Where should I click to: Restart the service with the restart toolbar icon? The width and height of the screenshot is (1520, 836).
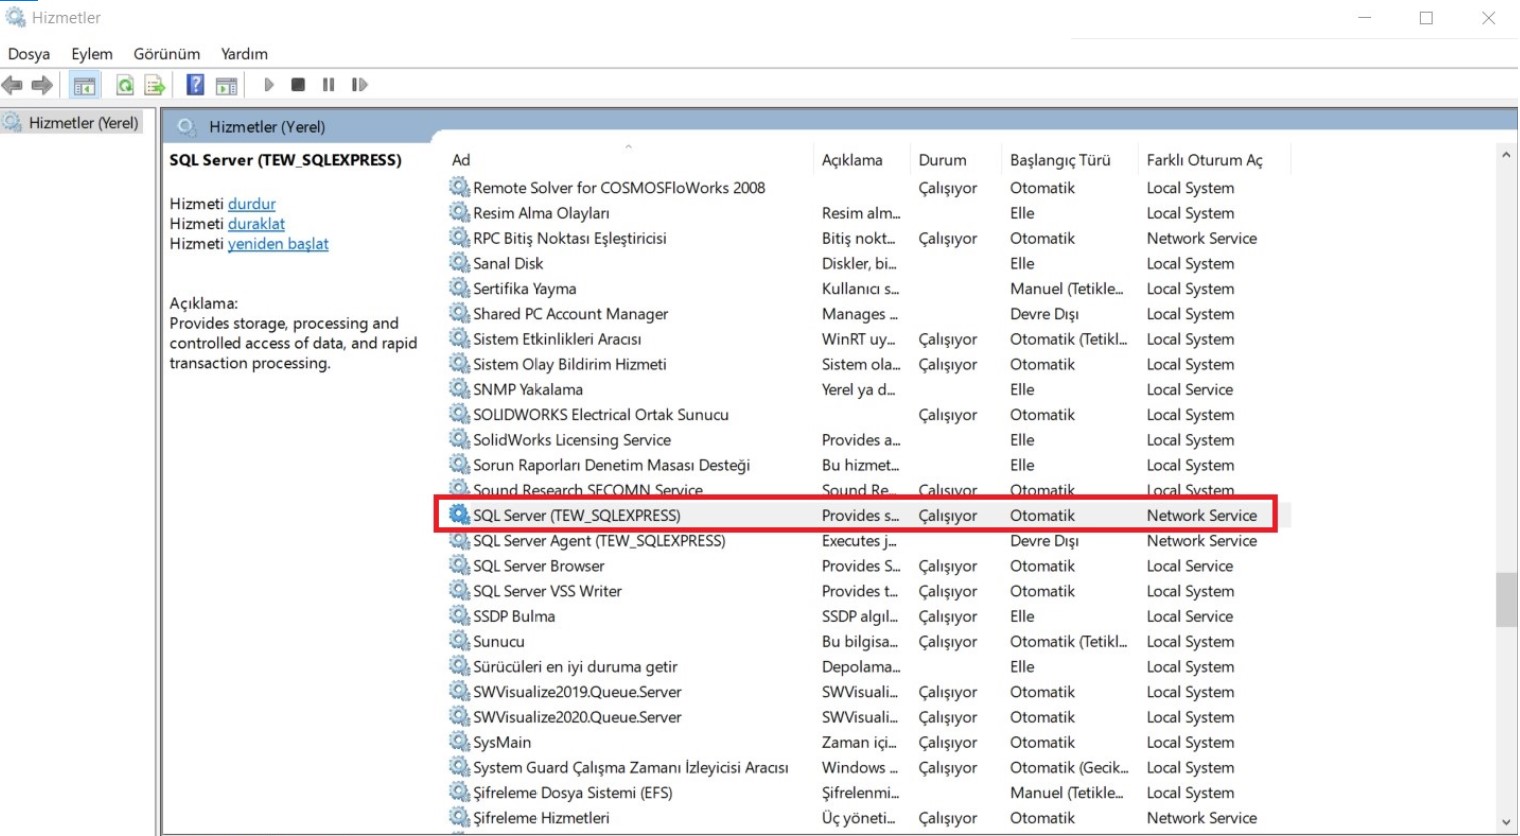(360, 85)
